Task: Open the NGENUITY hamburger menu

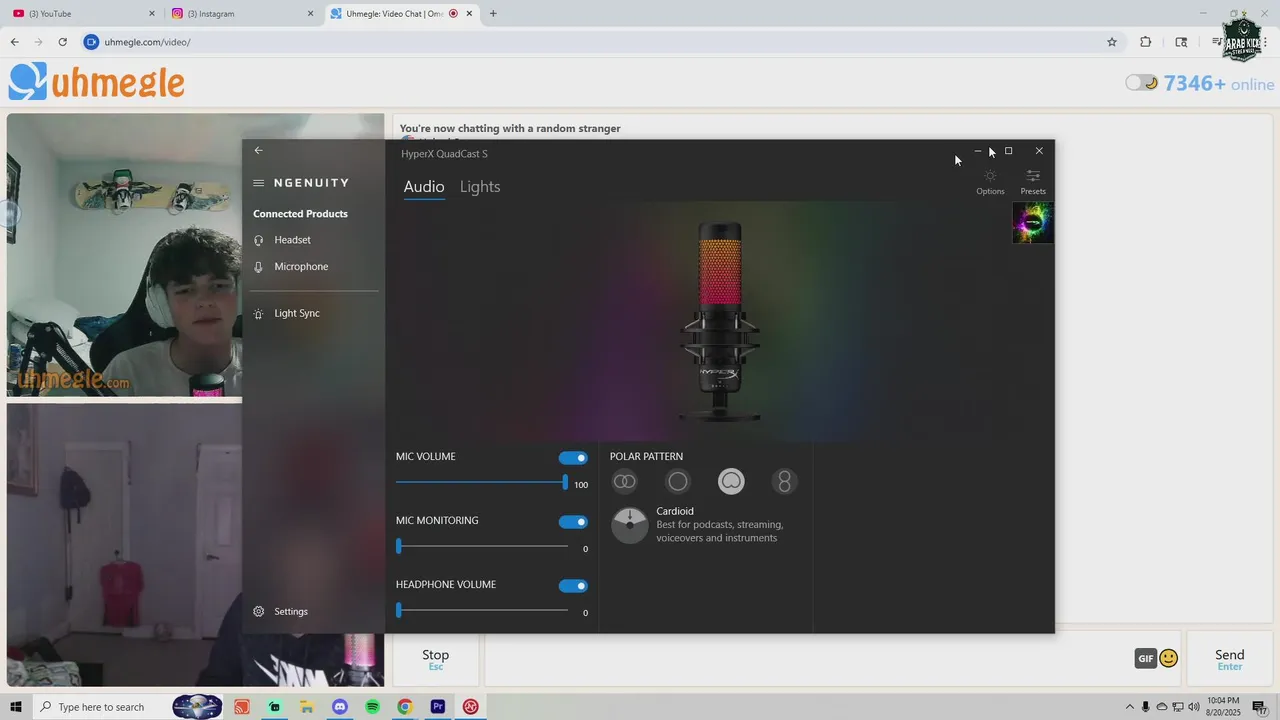Action: pos(259,183)
